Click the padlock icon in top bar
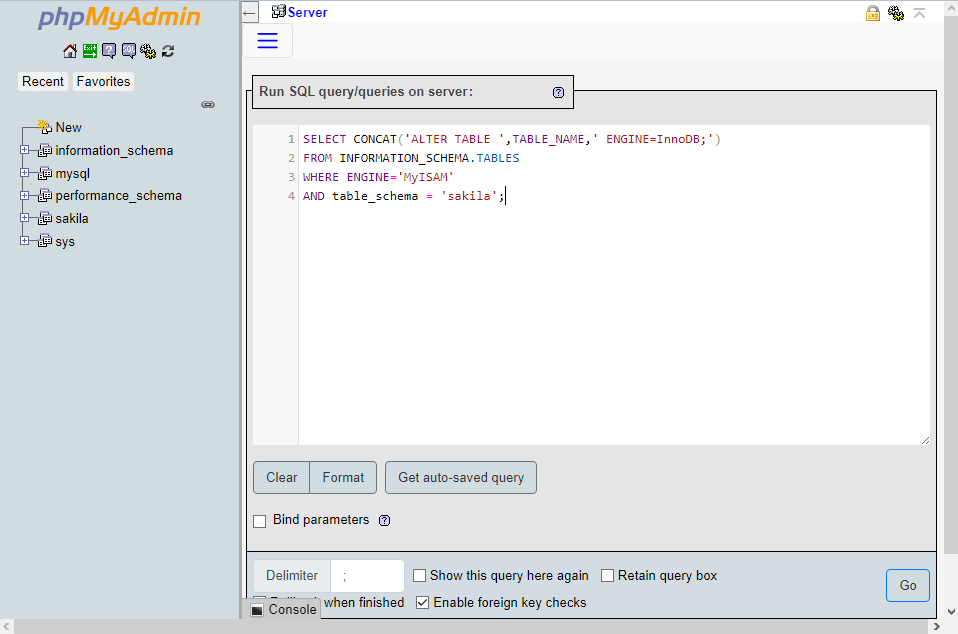 [873, 13]
